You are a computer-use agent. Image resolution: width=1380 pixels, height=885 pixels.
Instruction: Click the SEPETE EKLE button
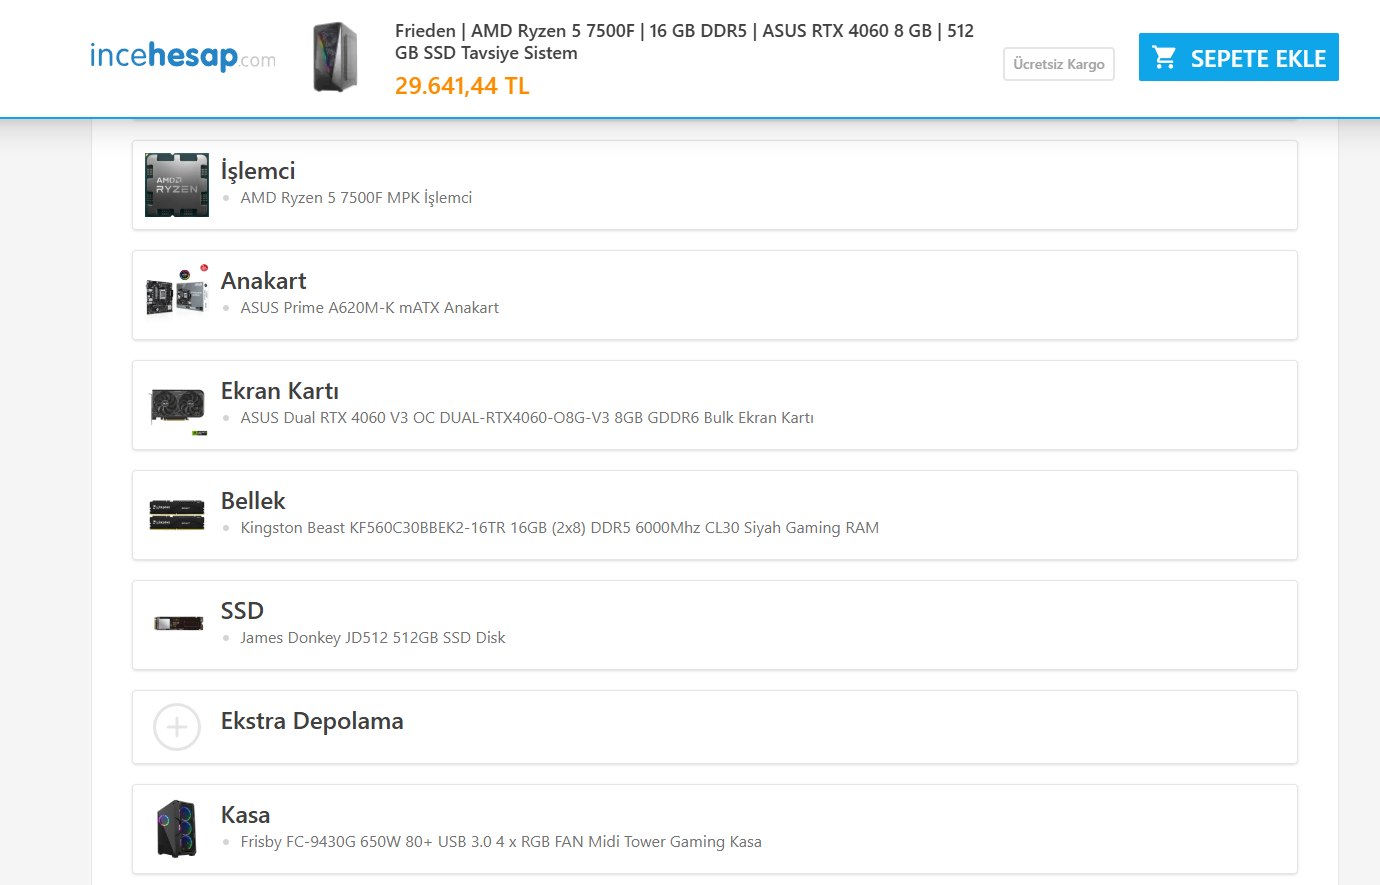pos(1238,57)
